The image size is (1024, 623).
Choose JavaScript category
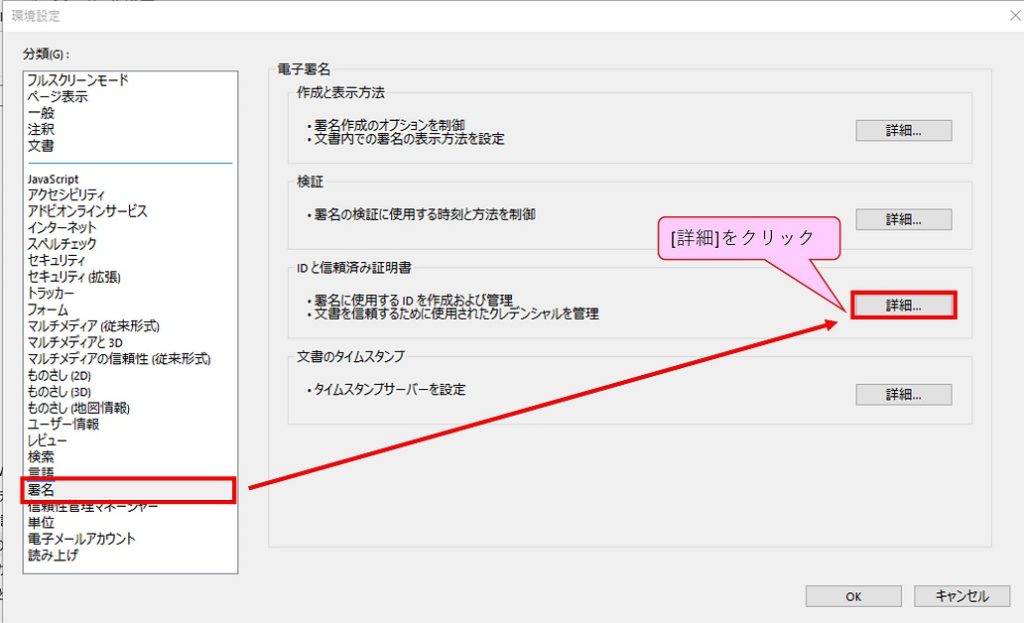pyautogui.click(x=53, y=178)
